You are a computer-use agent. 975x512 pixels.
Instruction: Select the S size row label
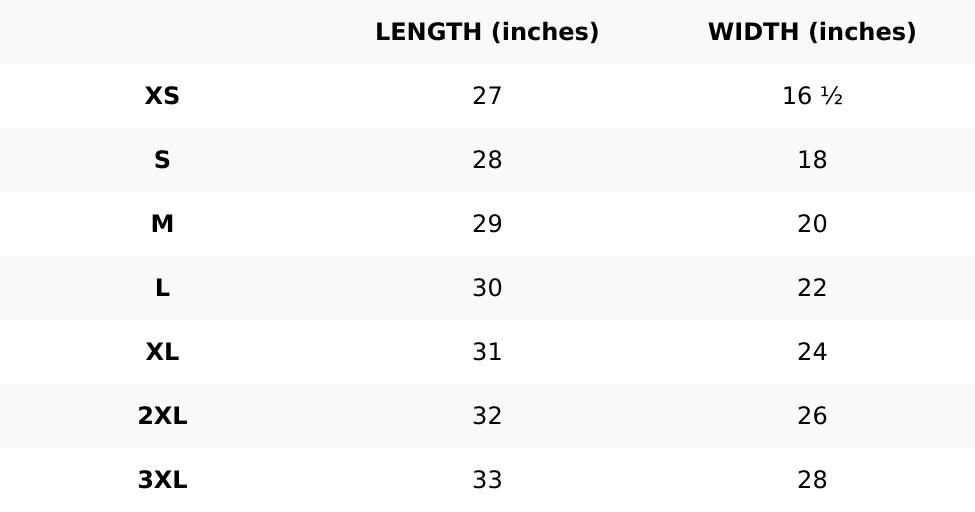162,160
